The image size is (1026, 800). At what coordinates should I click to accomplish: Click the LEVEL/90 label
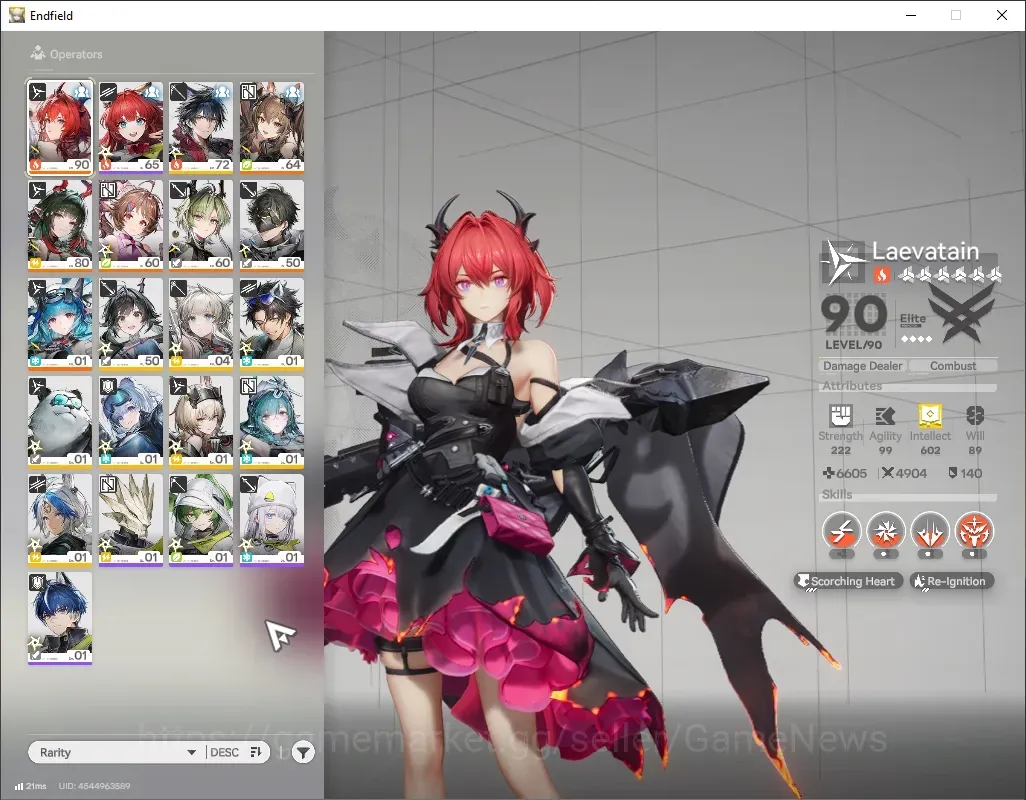point(853,345)
